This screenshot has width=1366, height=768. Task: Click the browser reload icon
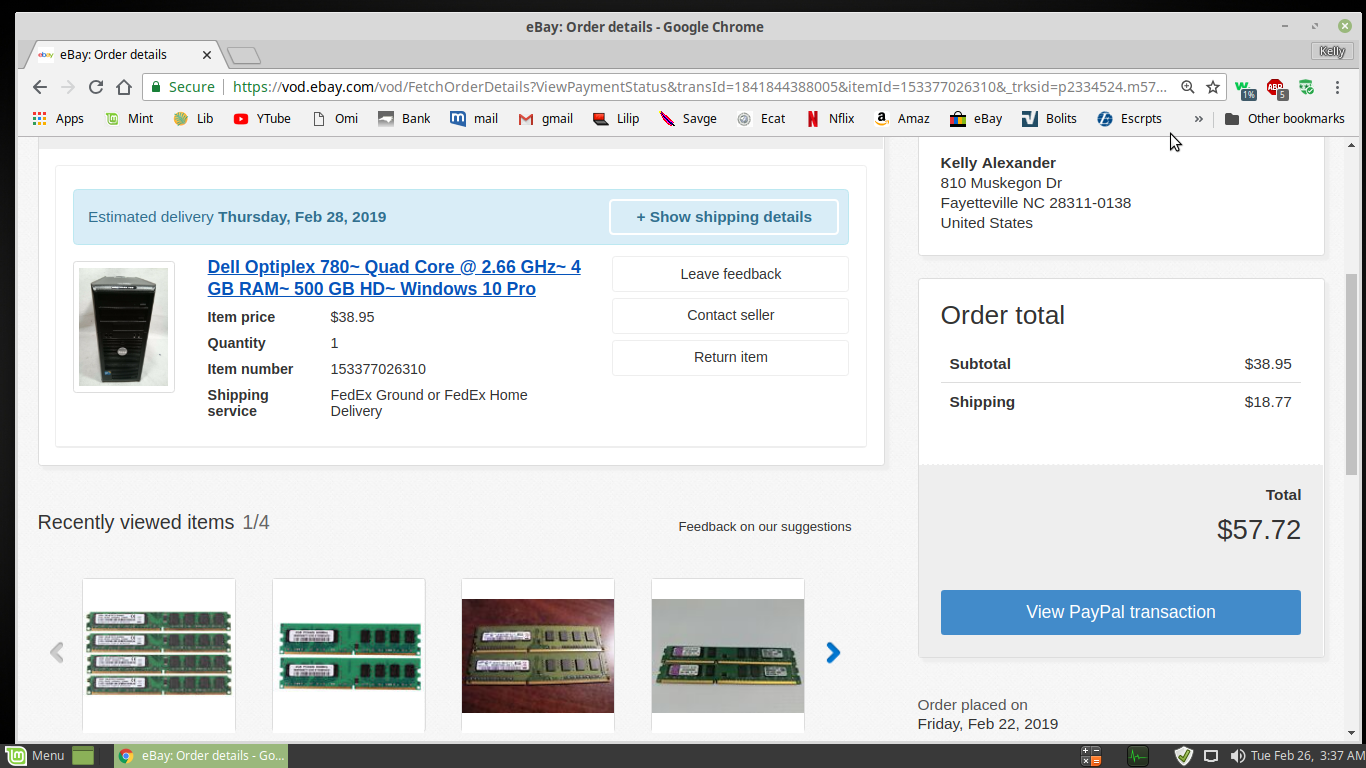pyautogui.click(x=96, y=87)
